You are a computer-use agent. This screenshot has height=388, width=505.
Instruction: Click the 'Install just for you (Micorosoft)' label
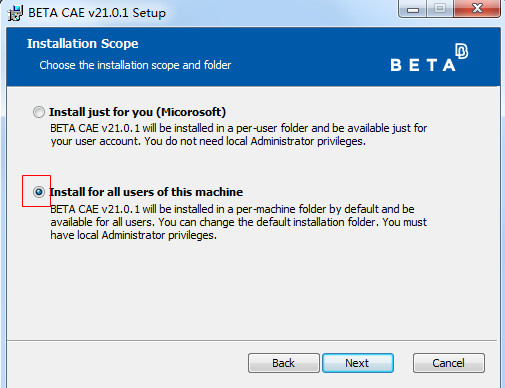coord(137,112)
